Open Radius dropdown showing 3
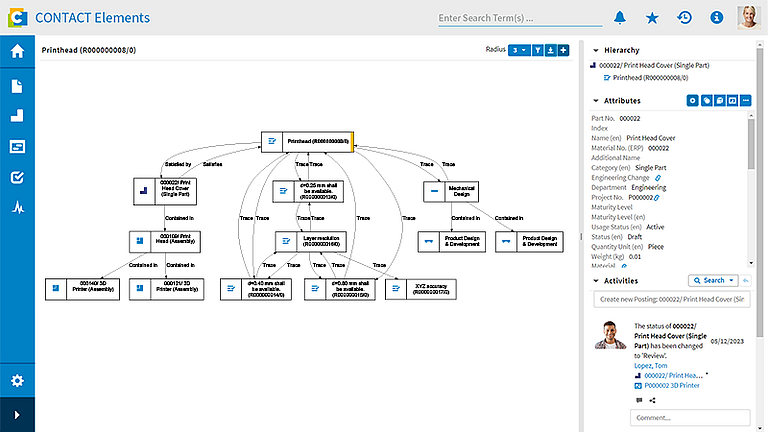Viewport: 768px width, 432px height. 519,50
